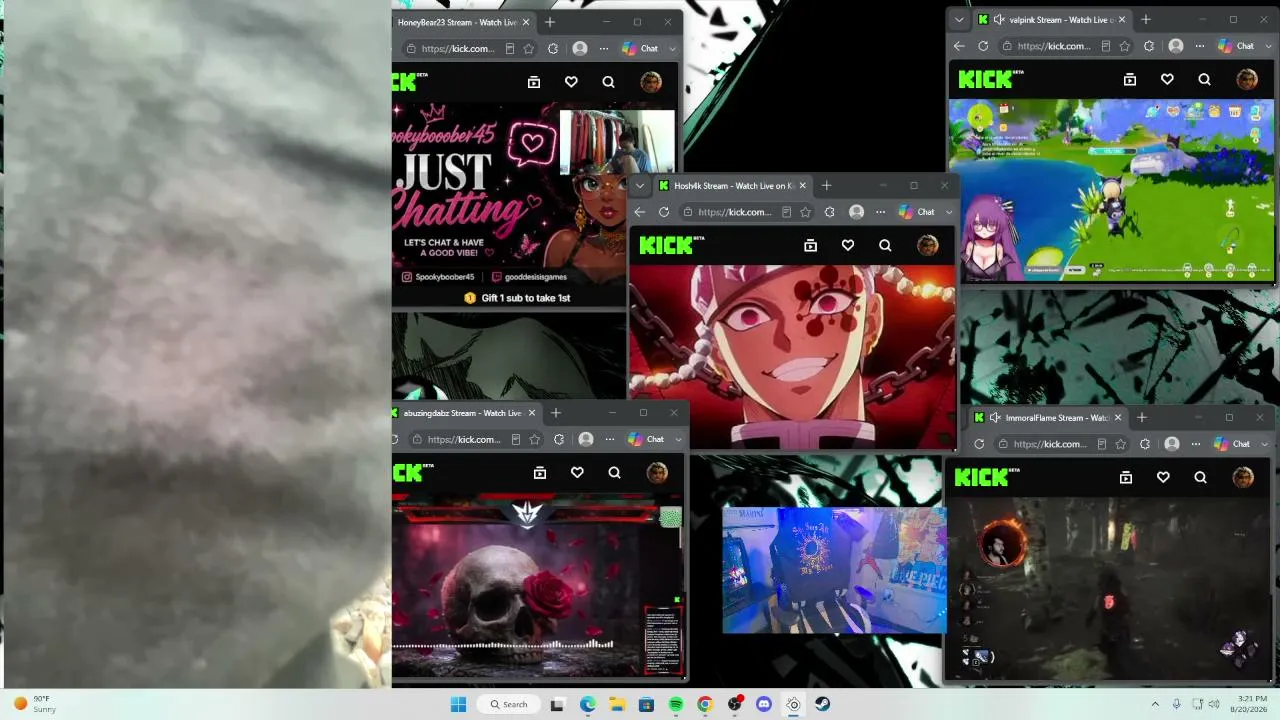Refresh the Hosh4k Stream page

(x=663, y=212)
